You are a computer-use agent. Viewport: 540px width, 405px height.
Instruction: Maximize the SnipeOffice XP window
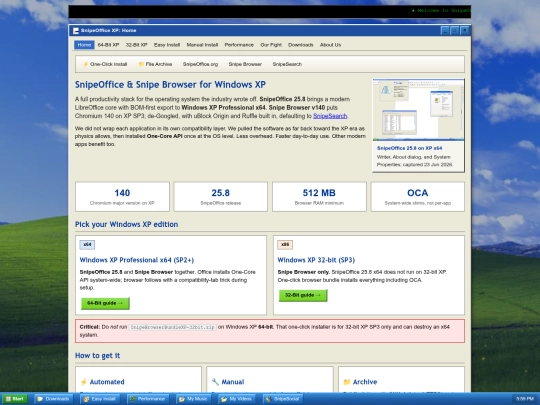coord(455,31)
